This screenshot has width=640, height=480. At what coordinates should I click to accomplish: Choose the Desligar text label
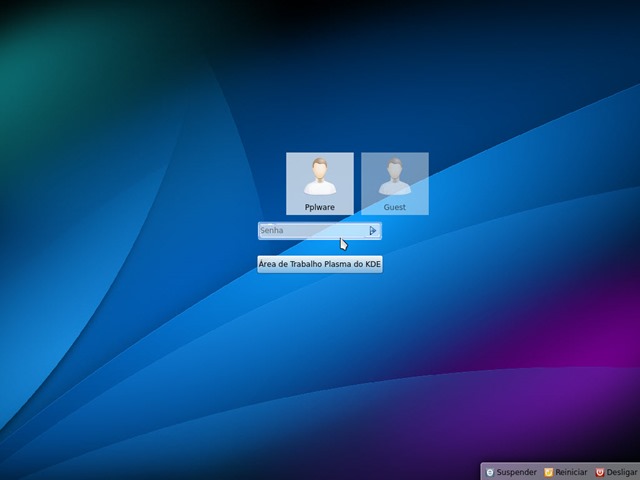(621, 472)
